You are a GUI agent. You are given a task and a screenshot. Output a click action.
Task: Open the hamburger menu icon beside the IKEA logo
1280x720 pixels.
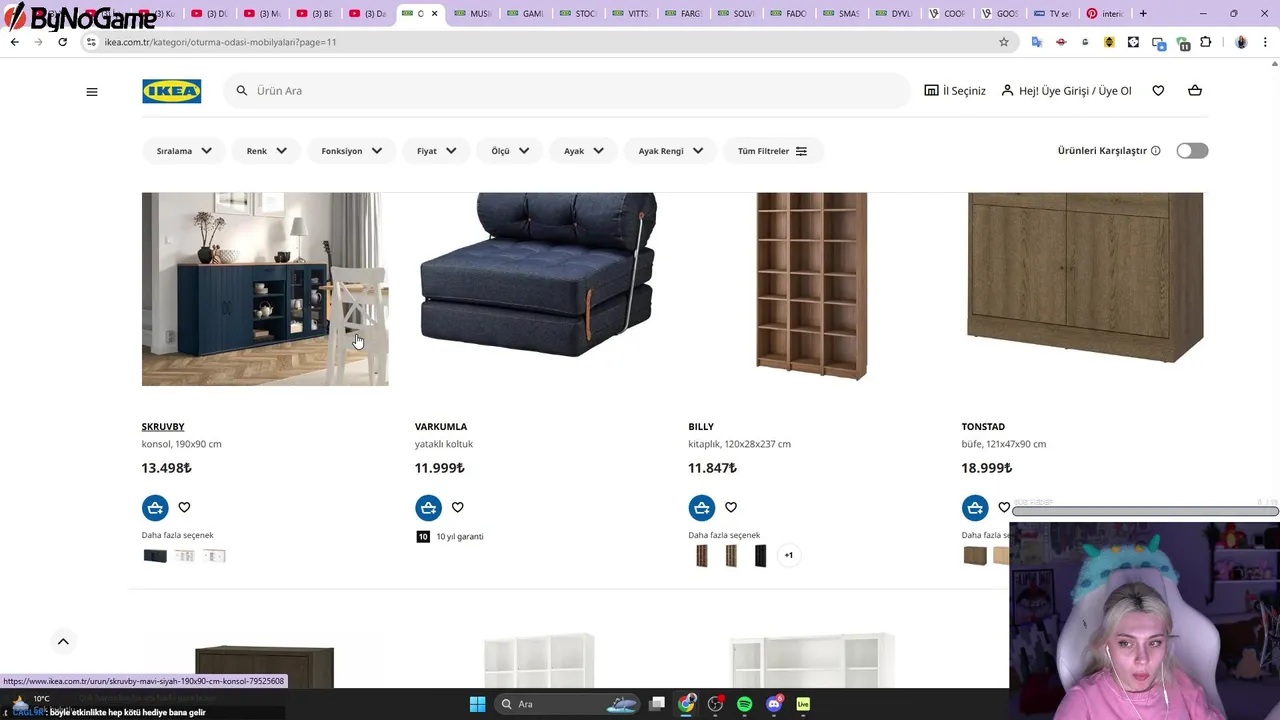coord(92,91)
